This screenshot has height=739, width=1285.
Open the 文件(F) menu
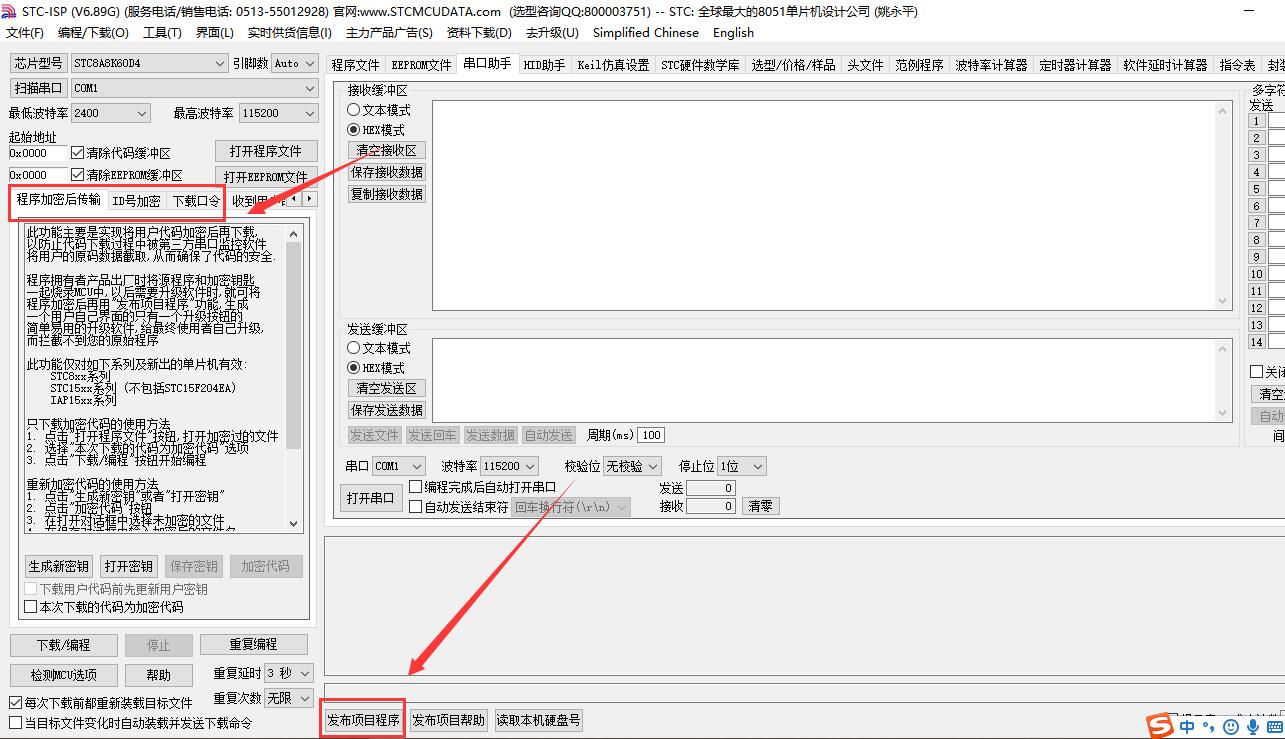point(25,32)
